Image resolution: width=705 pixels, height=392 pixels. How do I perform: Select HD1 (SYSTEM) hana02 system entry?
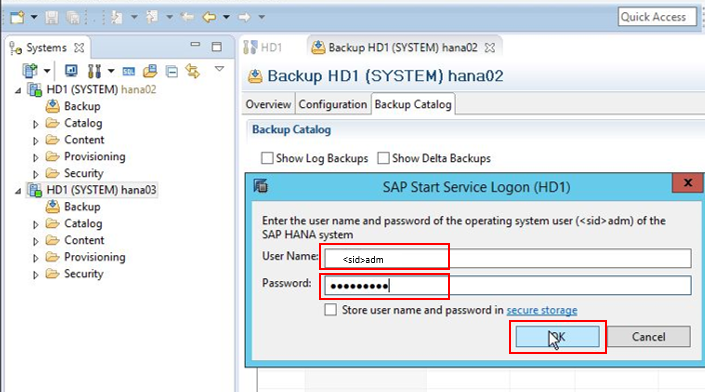tap(101, 89)
